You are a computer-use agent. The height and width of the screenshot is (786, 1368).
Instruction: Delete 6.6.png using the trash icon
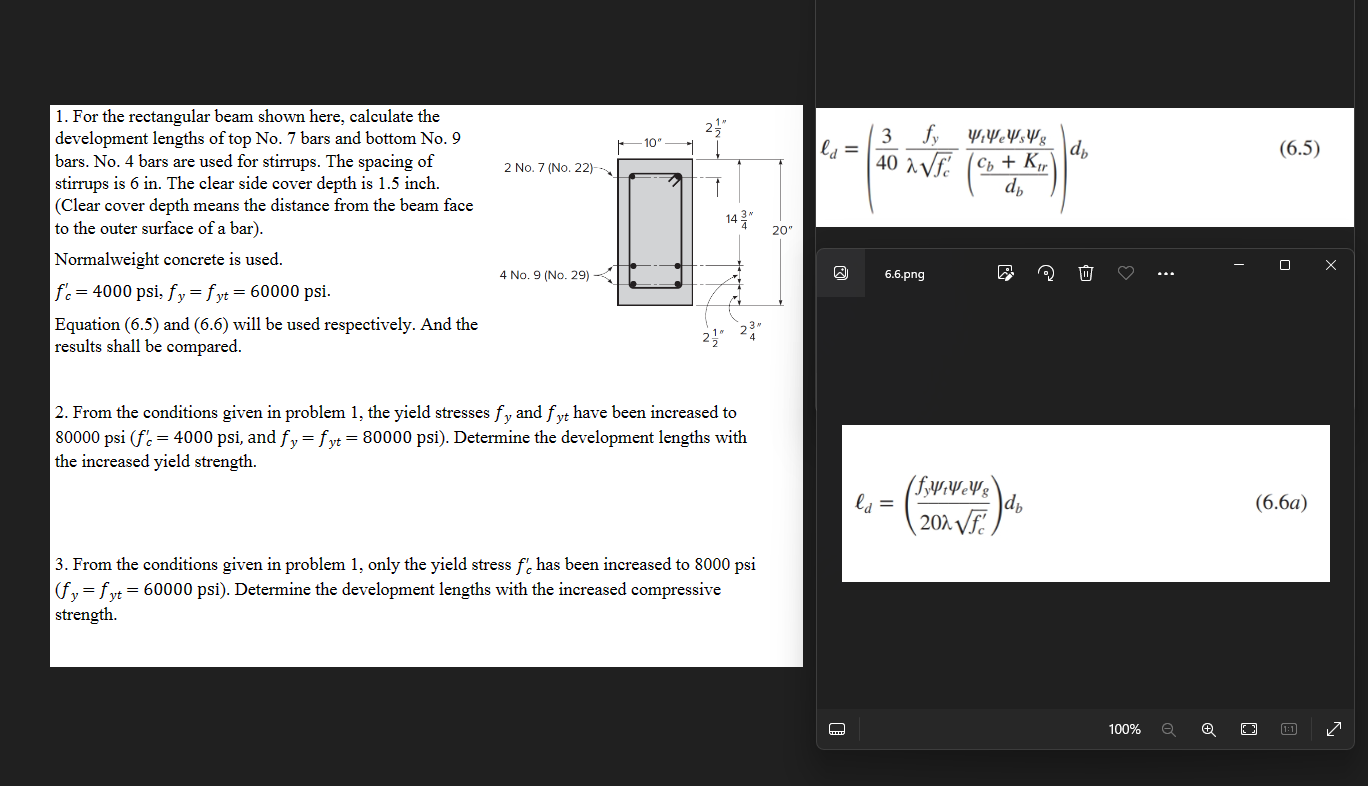coord(1086,273)
